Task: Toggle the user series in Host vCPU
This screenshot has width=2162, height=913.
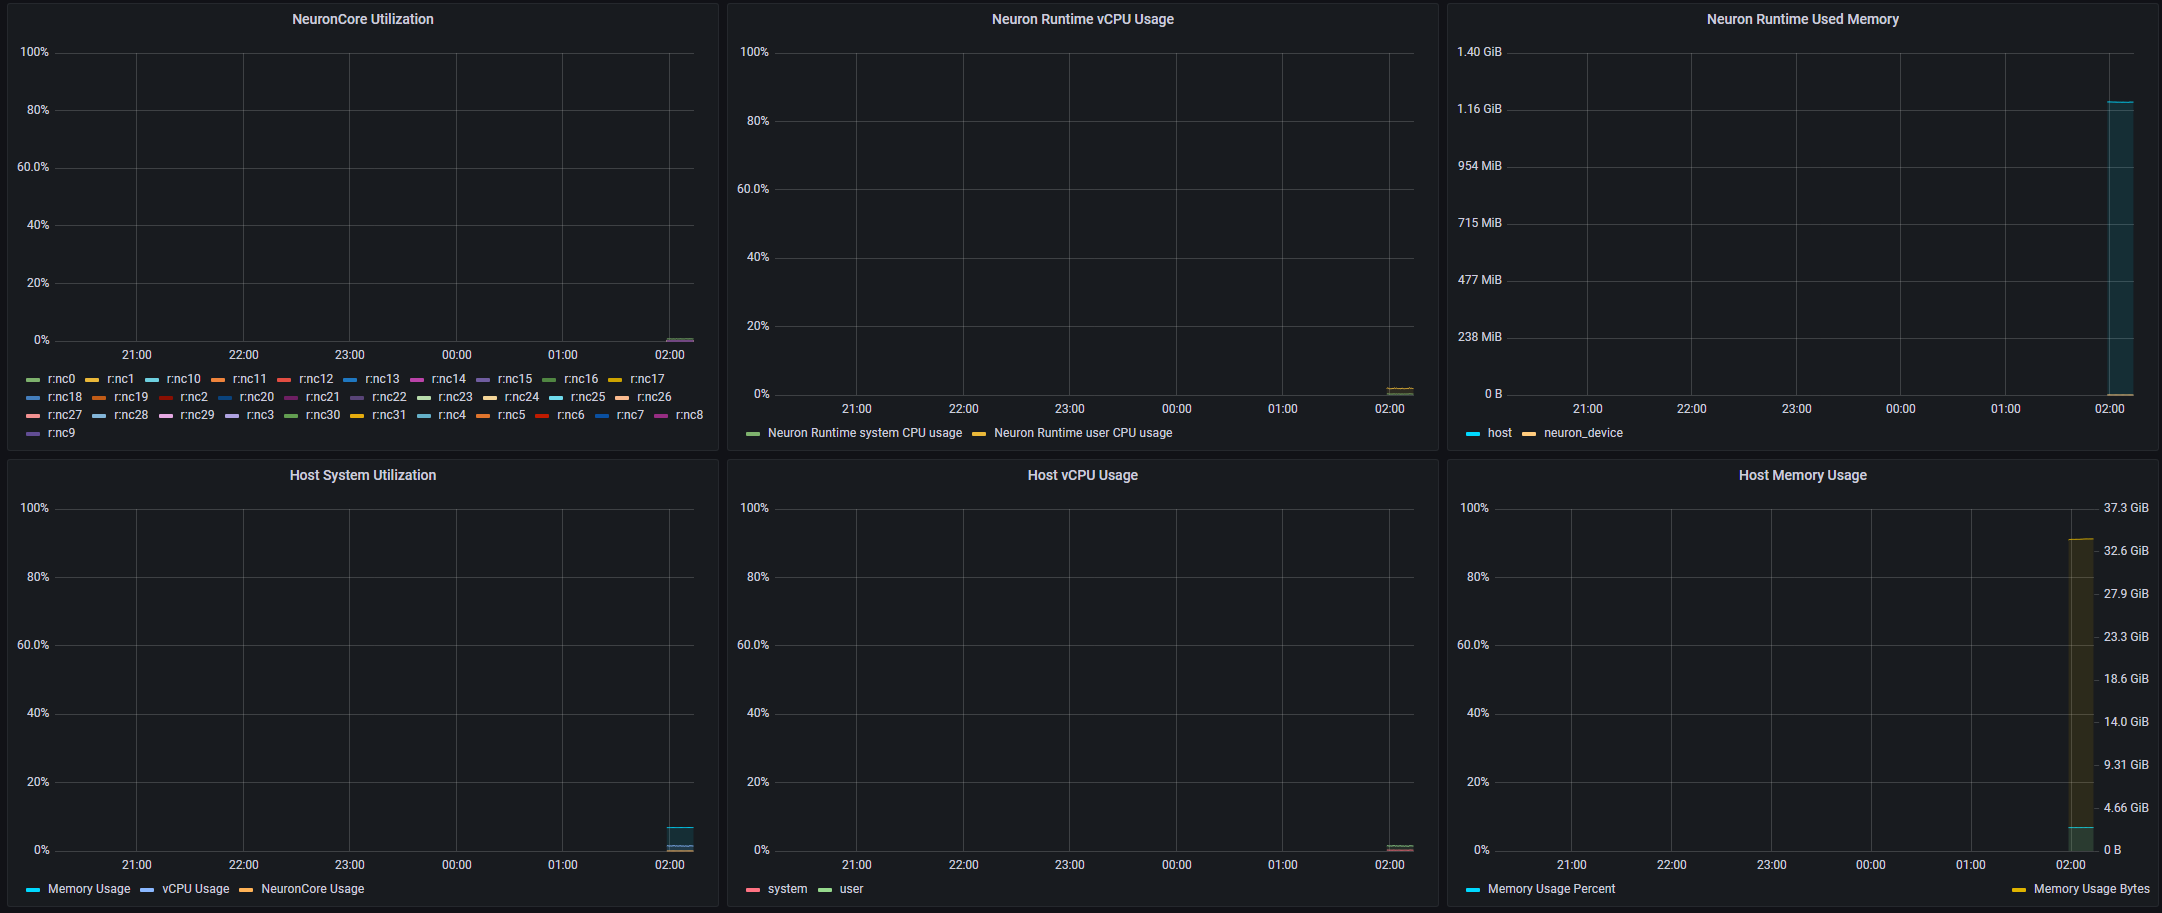Action: tap(851, 889)
